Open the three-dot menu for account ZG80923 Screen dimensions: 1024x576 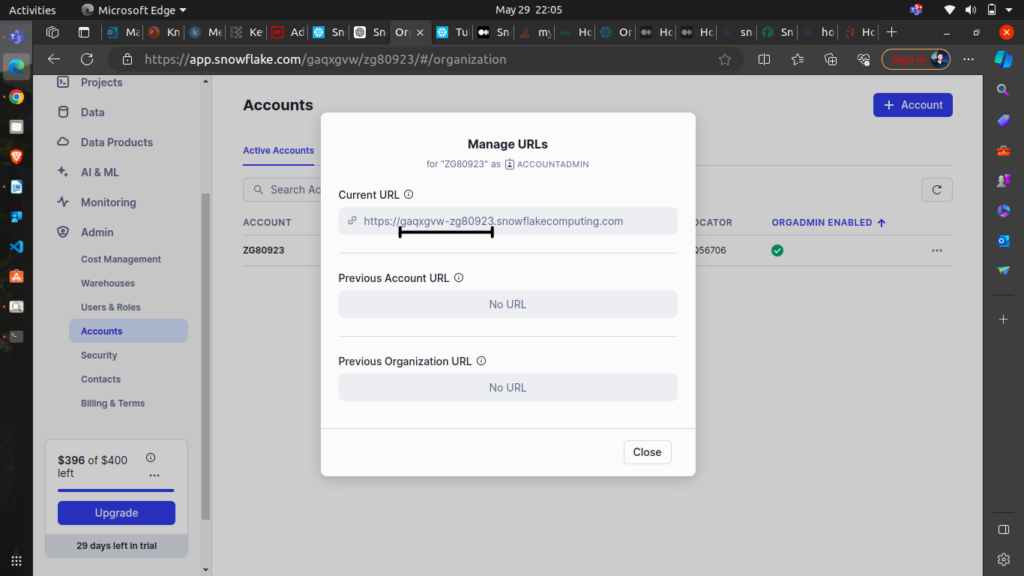[936, 250]
